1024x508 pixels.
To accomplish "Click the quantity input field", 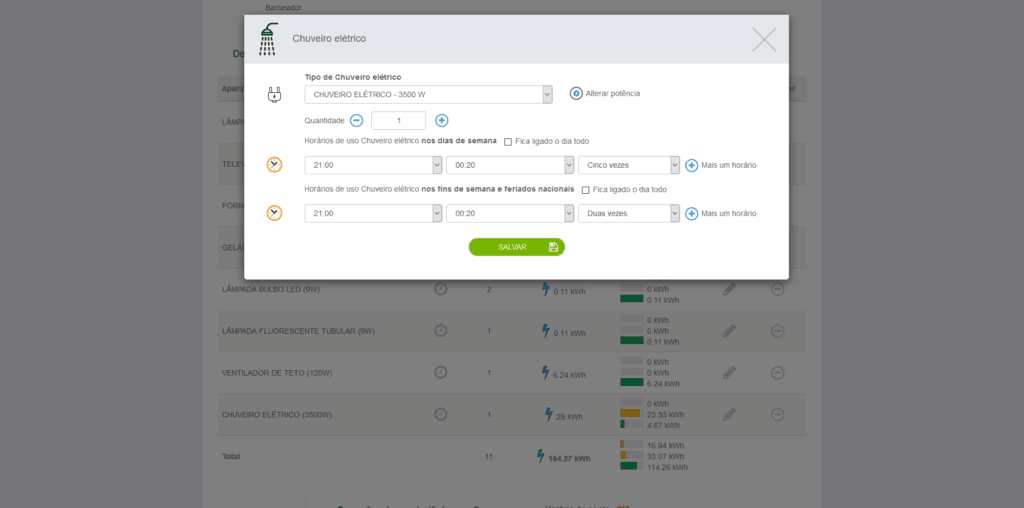I will pyautogui.click(x=398, y=120).
